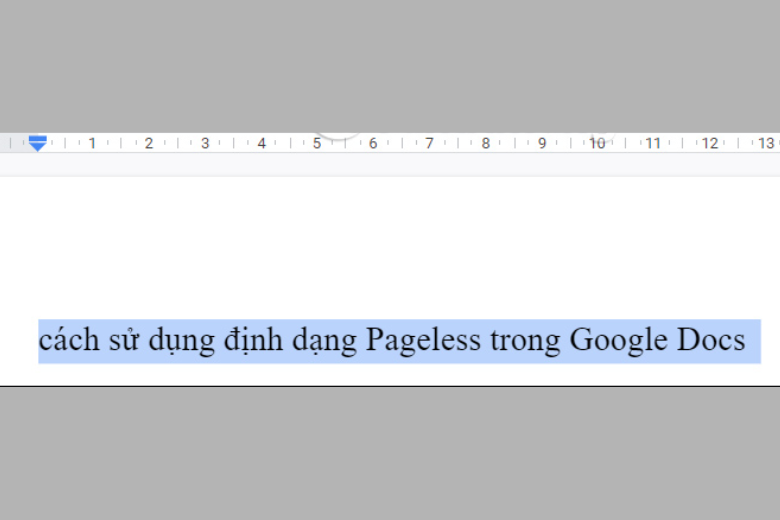Click the word "Pageless" in the document
Screen dimensions: 780x520
pos(423,341)
